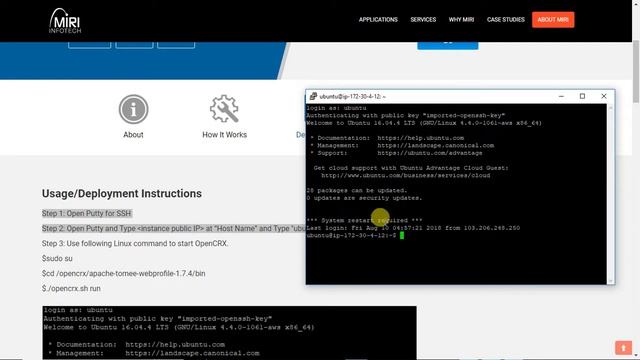The width and height of the screenshot is (640, 360).
Task: Click the help.ubuntu.com URL in the terminal
Action: pyautogui.click(x=420, y=138)
